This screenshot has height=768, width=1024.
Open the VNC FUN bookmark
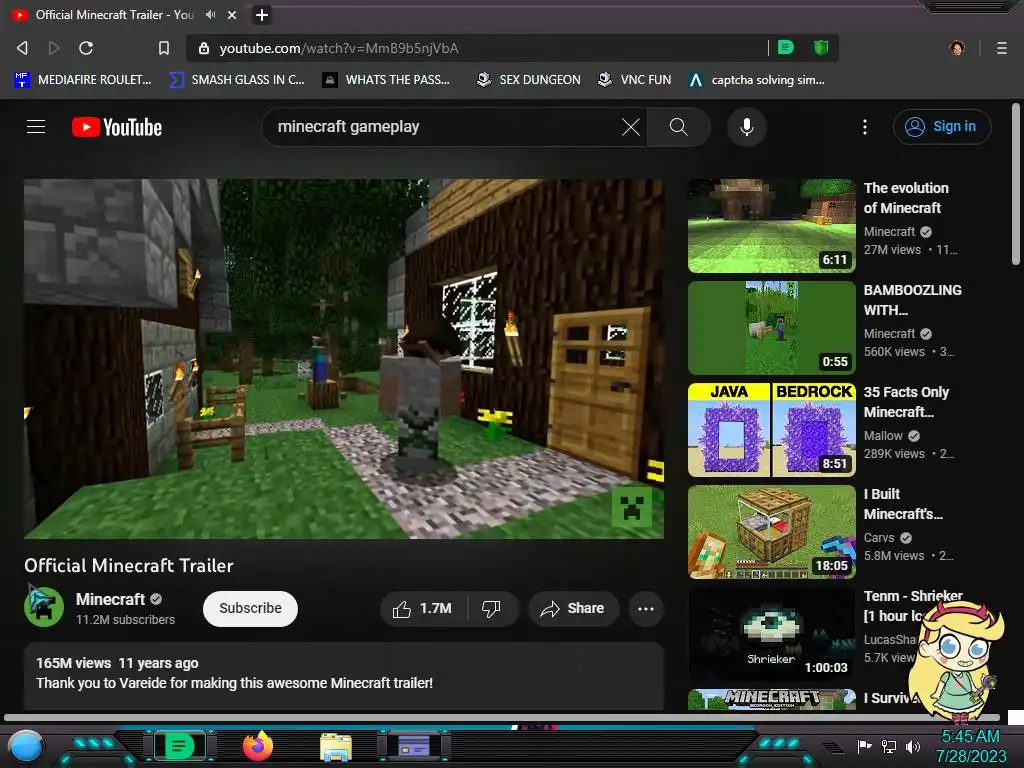coord(634,80)
